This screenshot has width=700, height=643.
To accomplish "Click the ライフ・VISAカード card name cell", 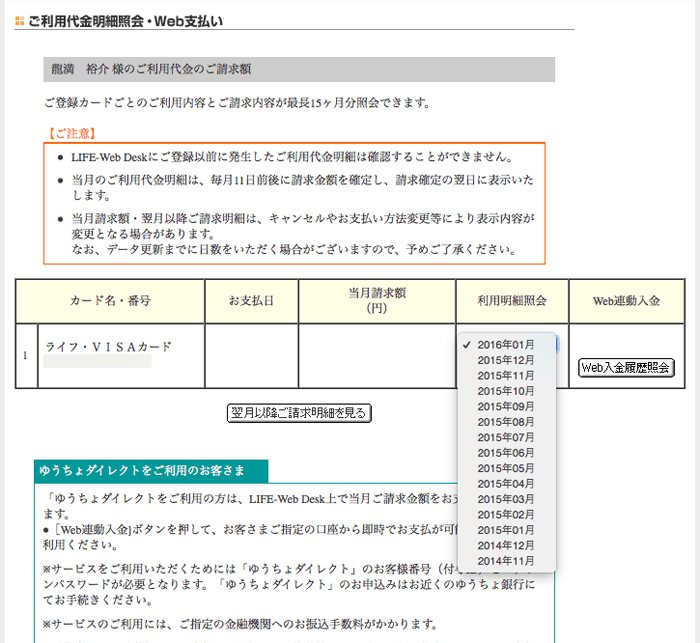I will [108, 348].
